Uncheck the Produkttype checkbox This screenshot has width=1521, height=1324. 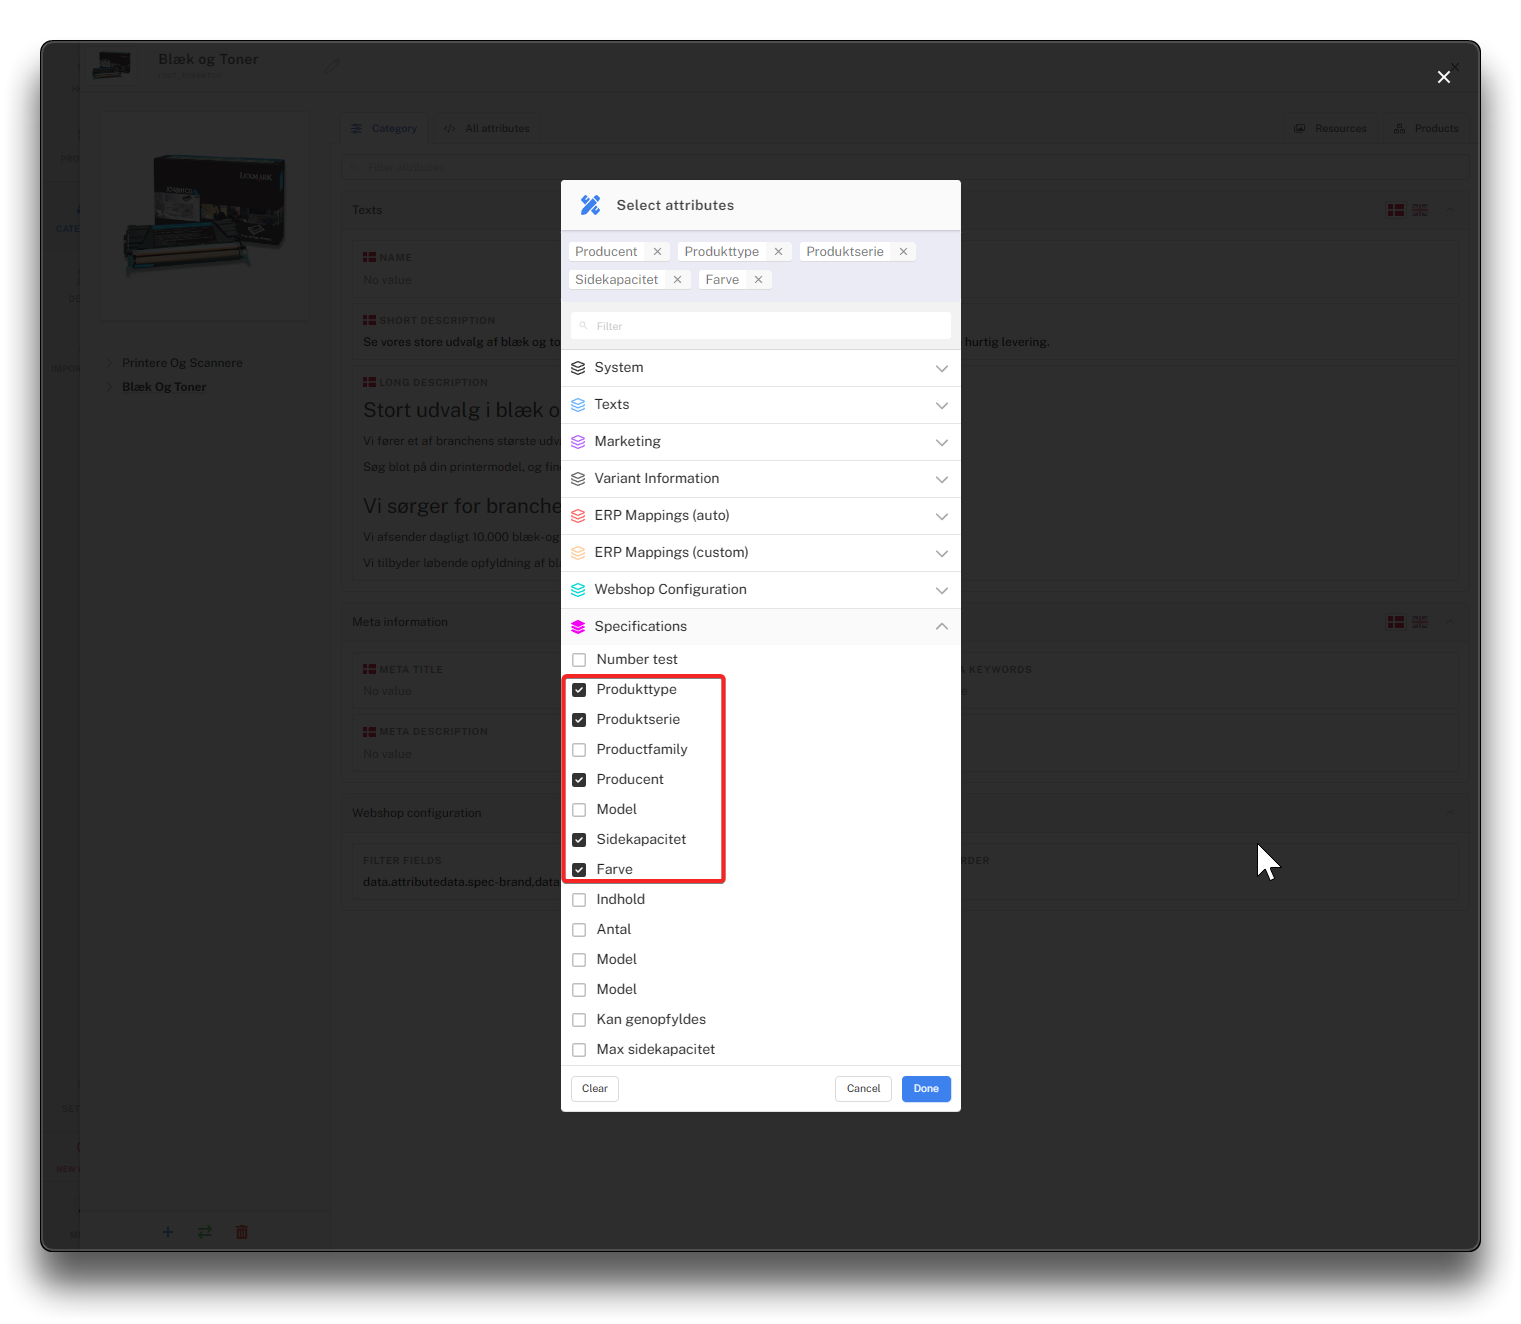point(579,690)
